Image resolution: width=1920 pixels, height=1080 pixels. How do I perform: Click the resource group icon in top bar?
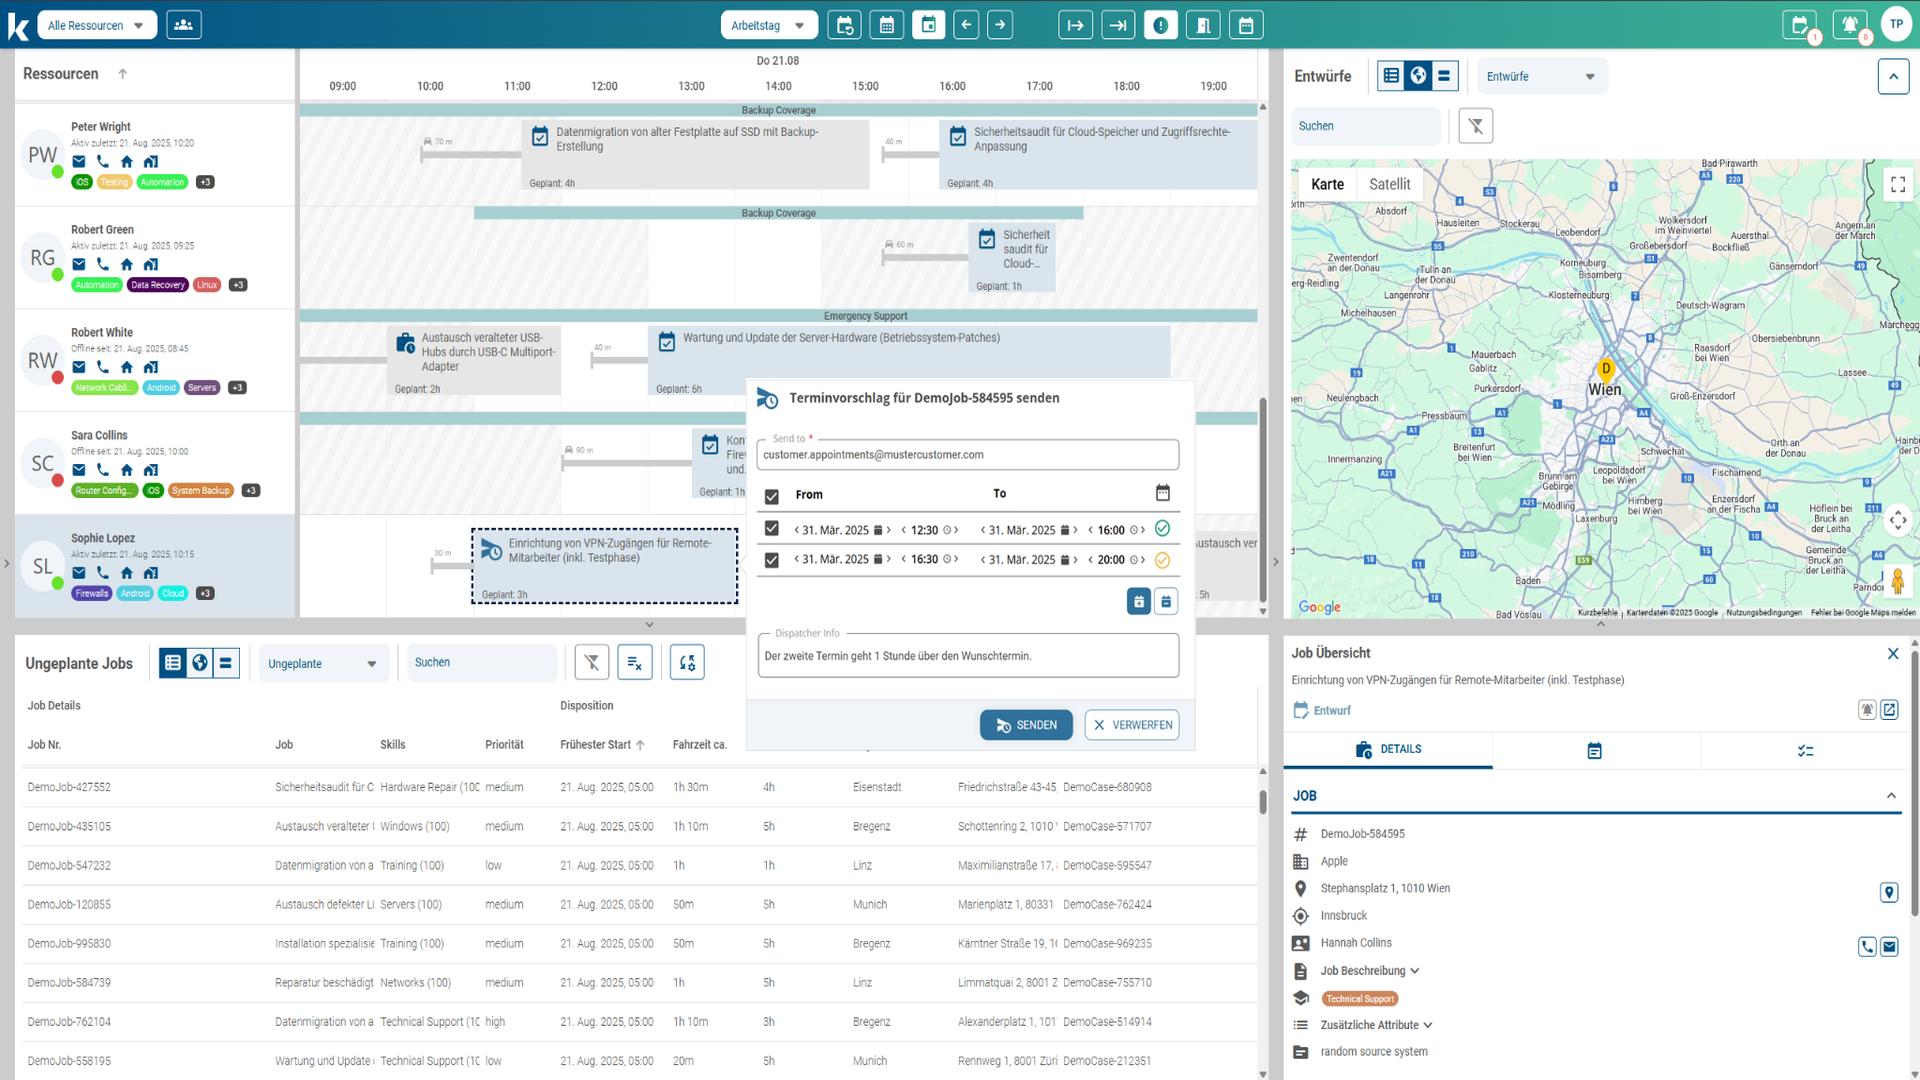tap(183, 25)
